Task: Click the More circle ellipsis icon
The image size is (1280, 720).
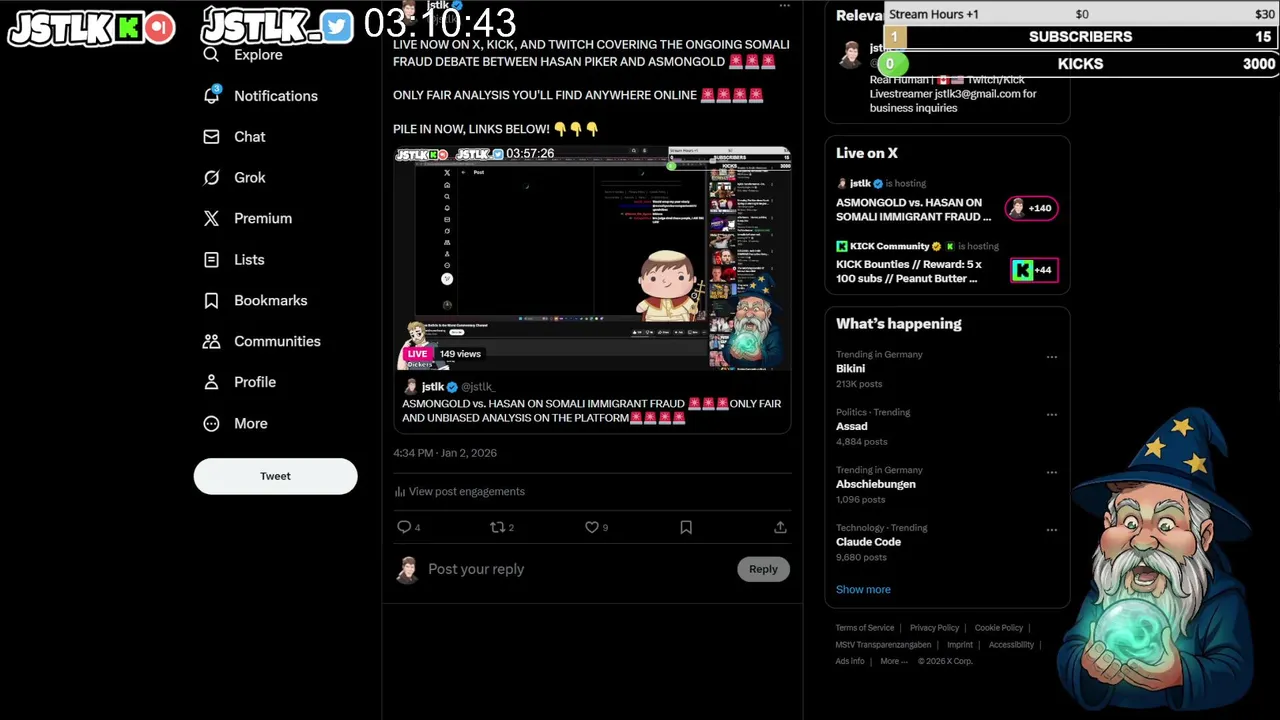Action: click(x=211, y=424)
